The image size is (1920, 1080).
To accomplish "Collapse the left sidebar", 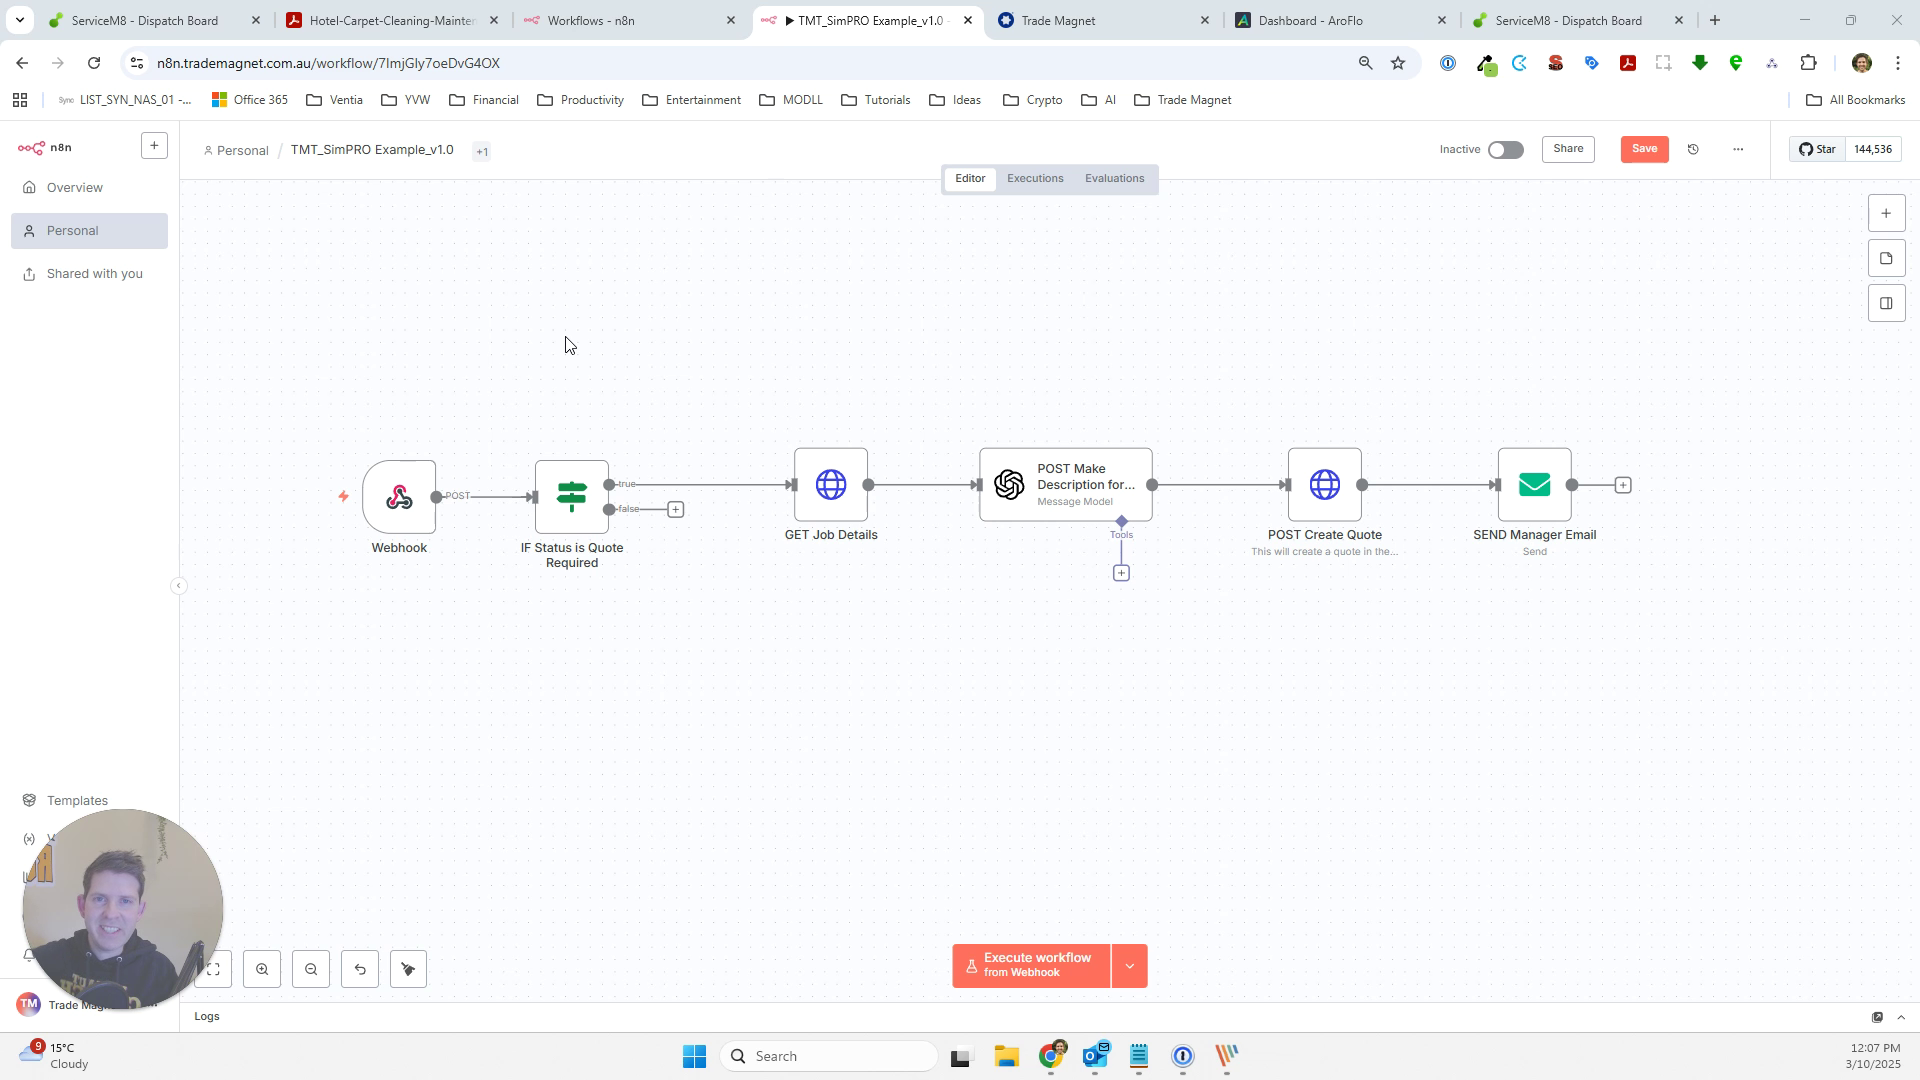I will click(x=179, y=586).
